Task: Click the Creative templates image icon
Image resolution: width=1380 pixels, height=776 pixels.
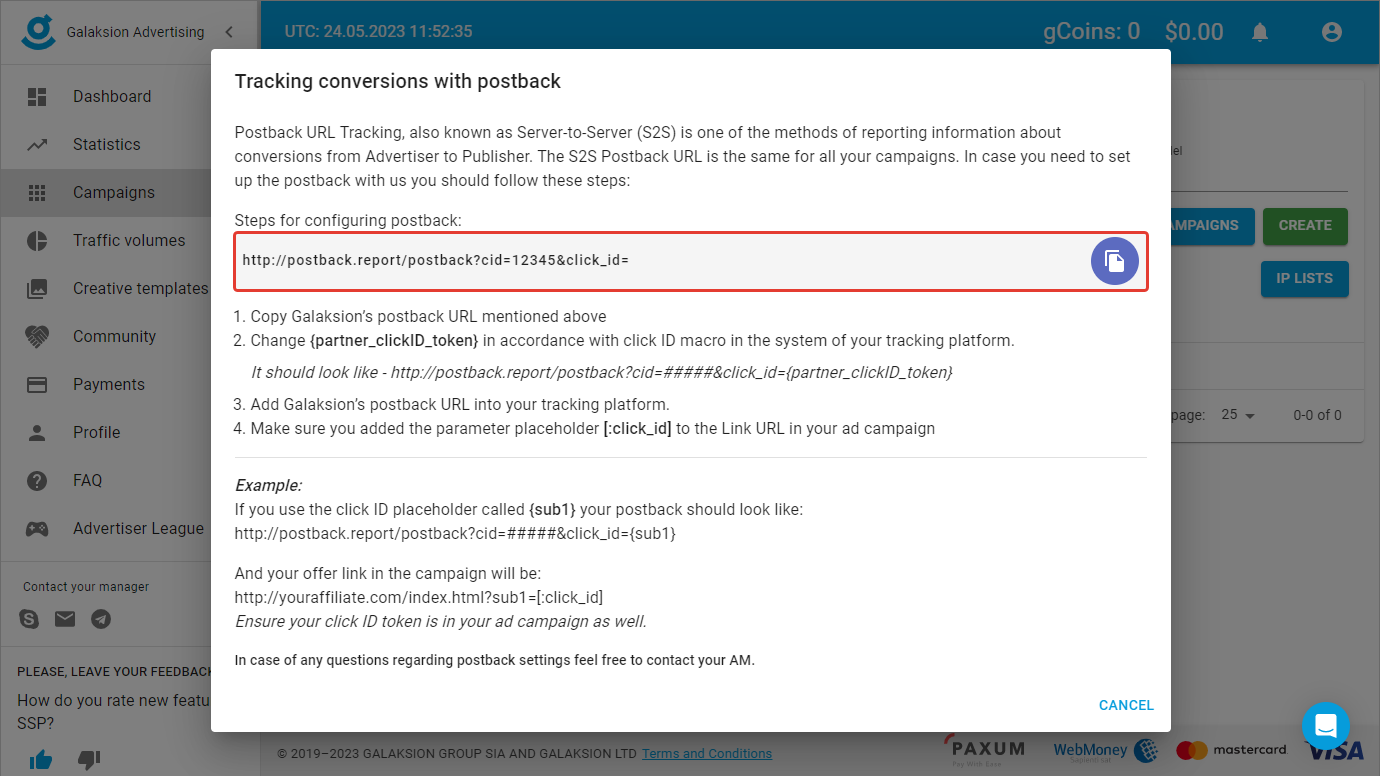Action: (x=40, y=288)
